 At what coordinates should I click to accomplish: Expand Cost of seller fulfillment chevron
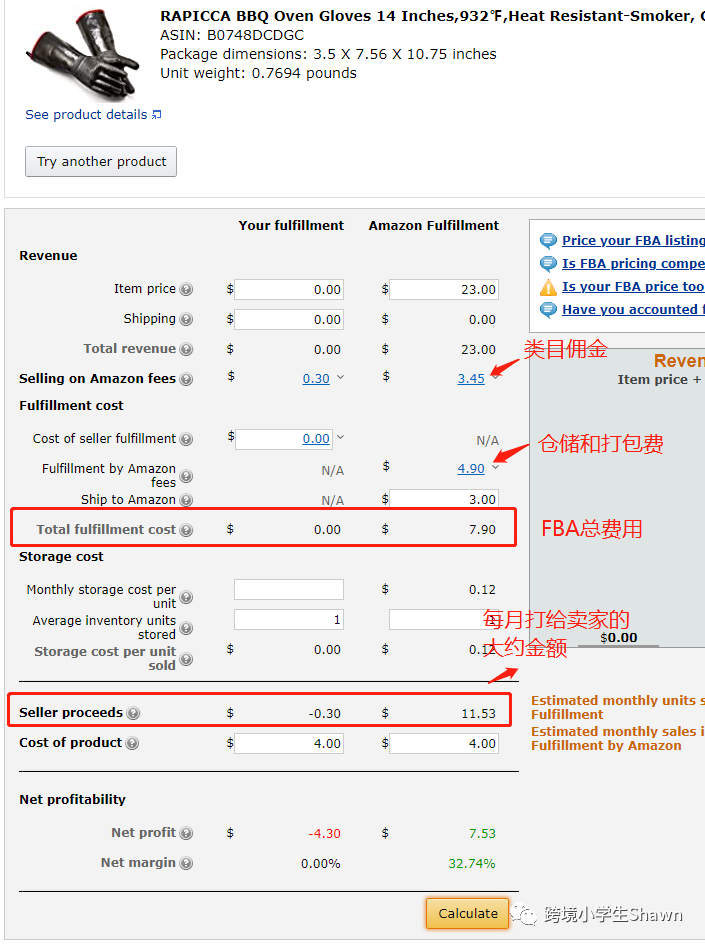(340, 437)
